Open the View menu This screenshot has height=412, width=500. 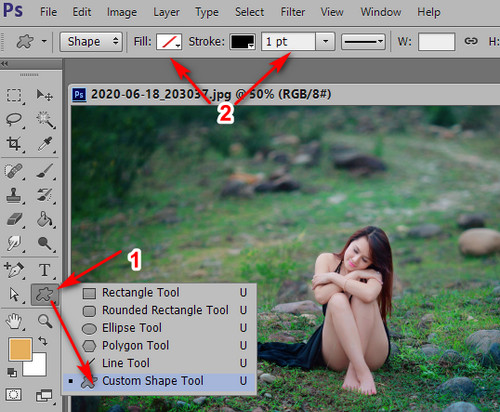click(x=332, y=12)
